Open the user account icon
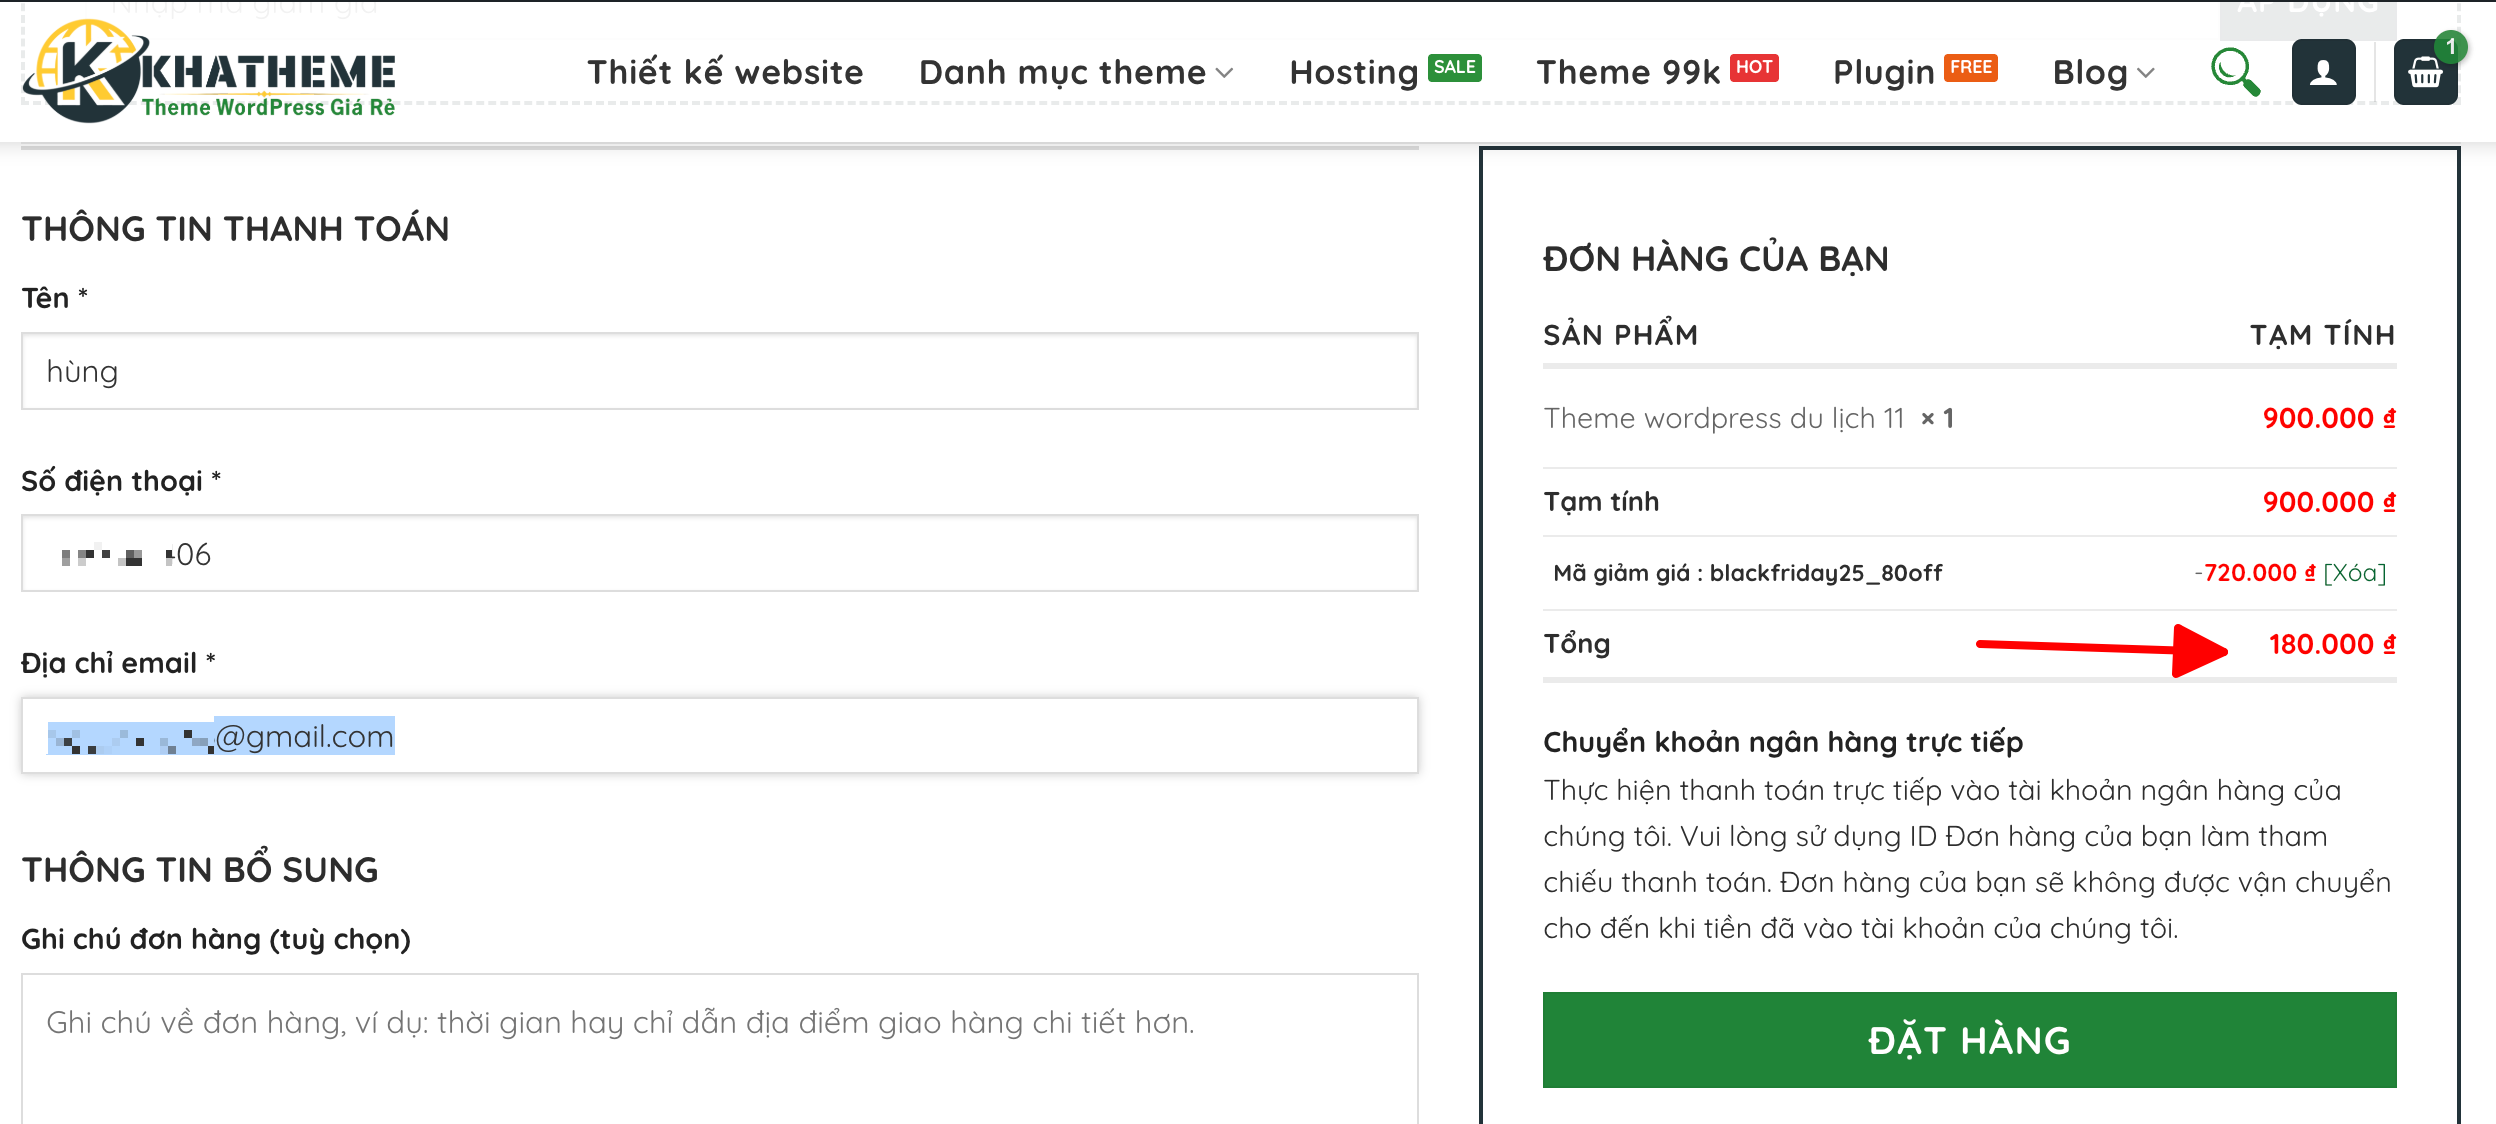Viewport: 2496px width, 1124px height. pyautogui.click(x=2323, y=72)
